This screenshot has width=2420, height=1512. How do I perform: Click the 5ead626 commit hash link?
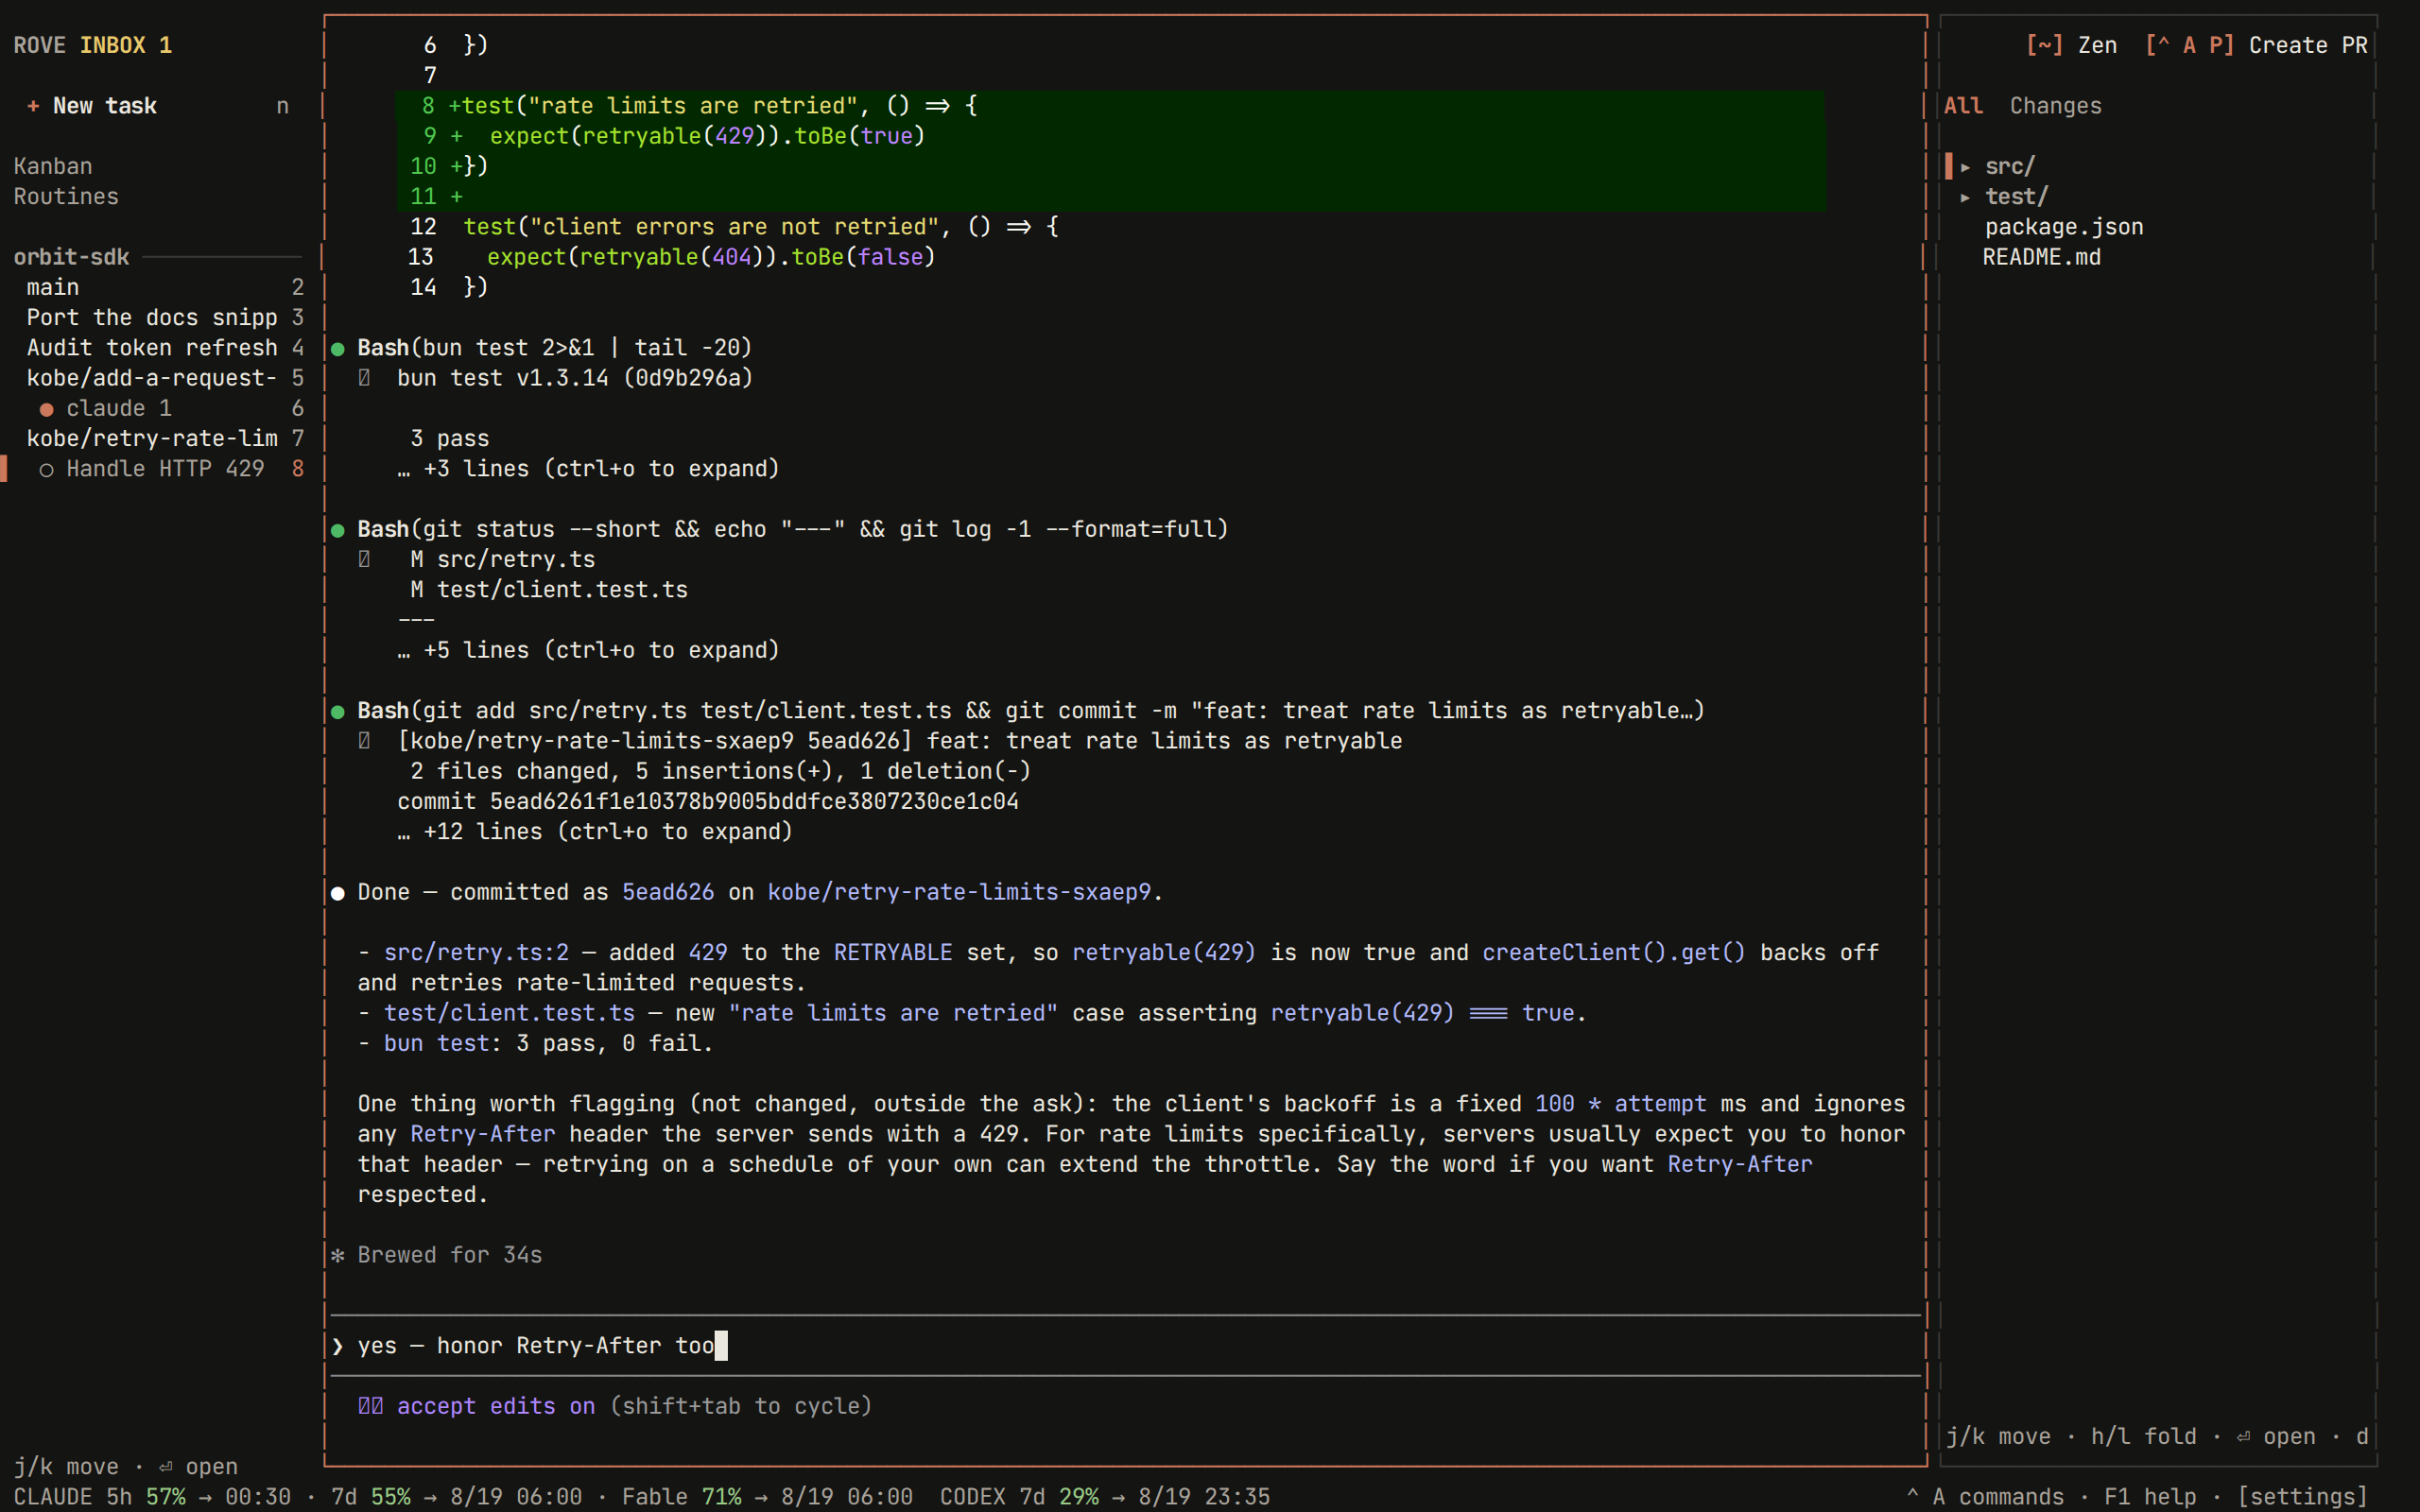tap(668, 892)
